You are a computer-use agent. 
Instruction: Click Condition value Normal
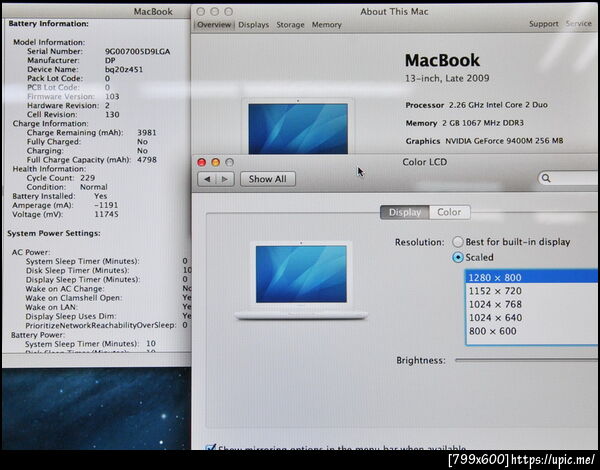[x=94, y=187]
